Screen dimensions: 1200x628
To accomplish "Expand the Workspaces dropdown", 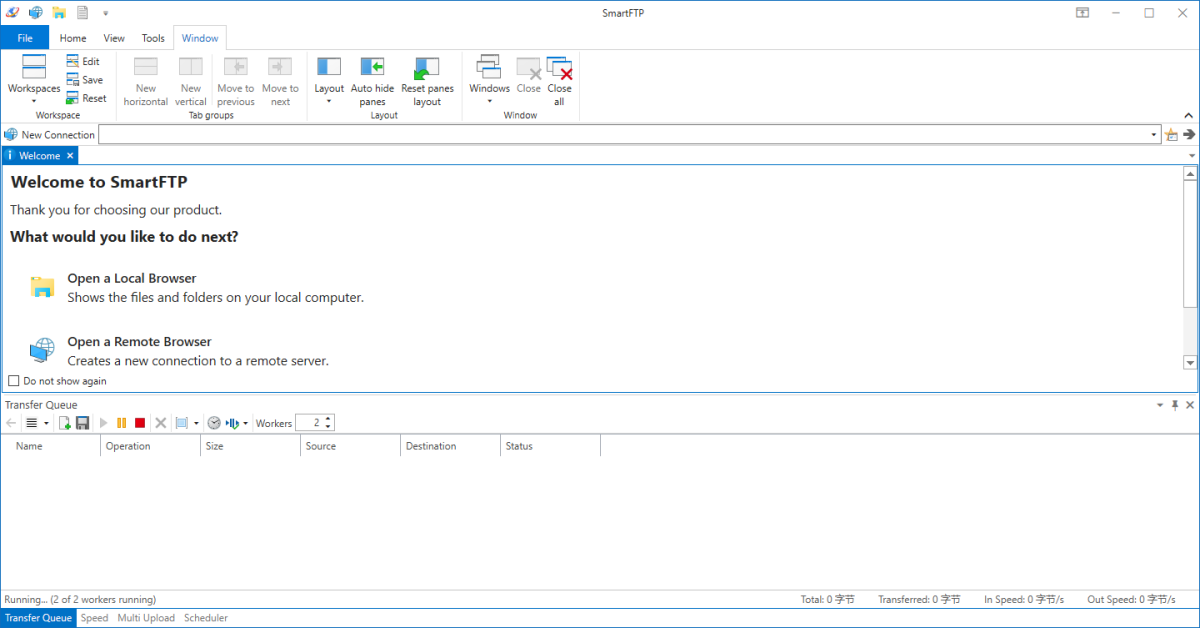I will tap(34, 100).
